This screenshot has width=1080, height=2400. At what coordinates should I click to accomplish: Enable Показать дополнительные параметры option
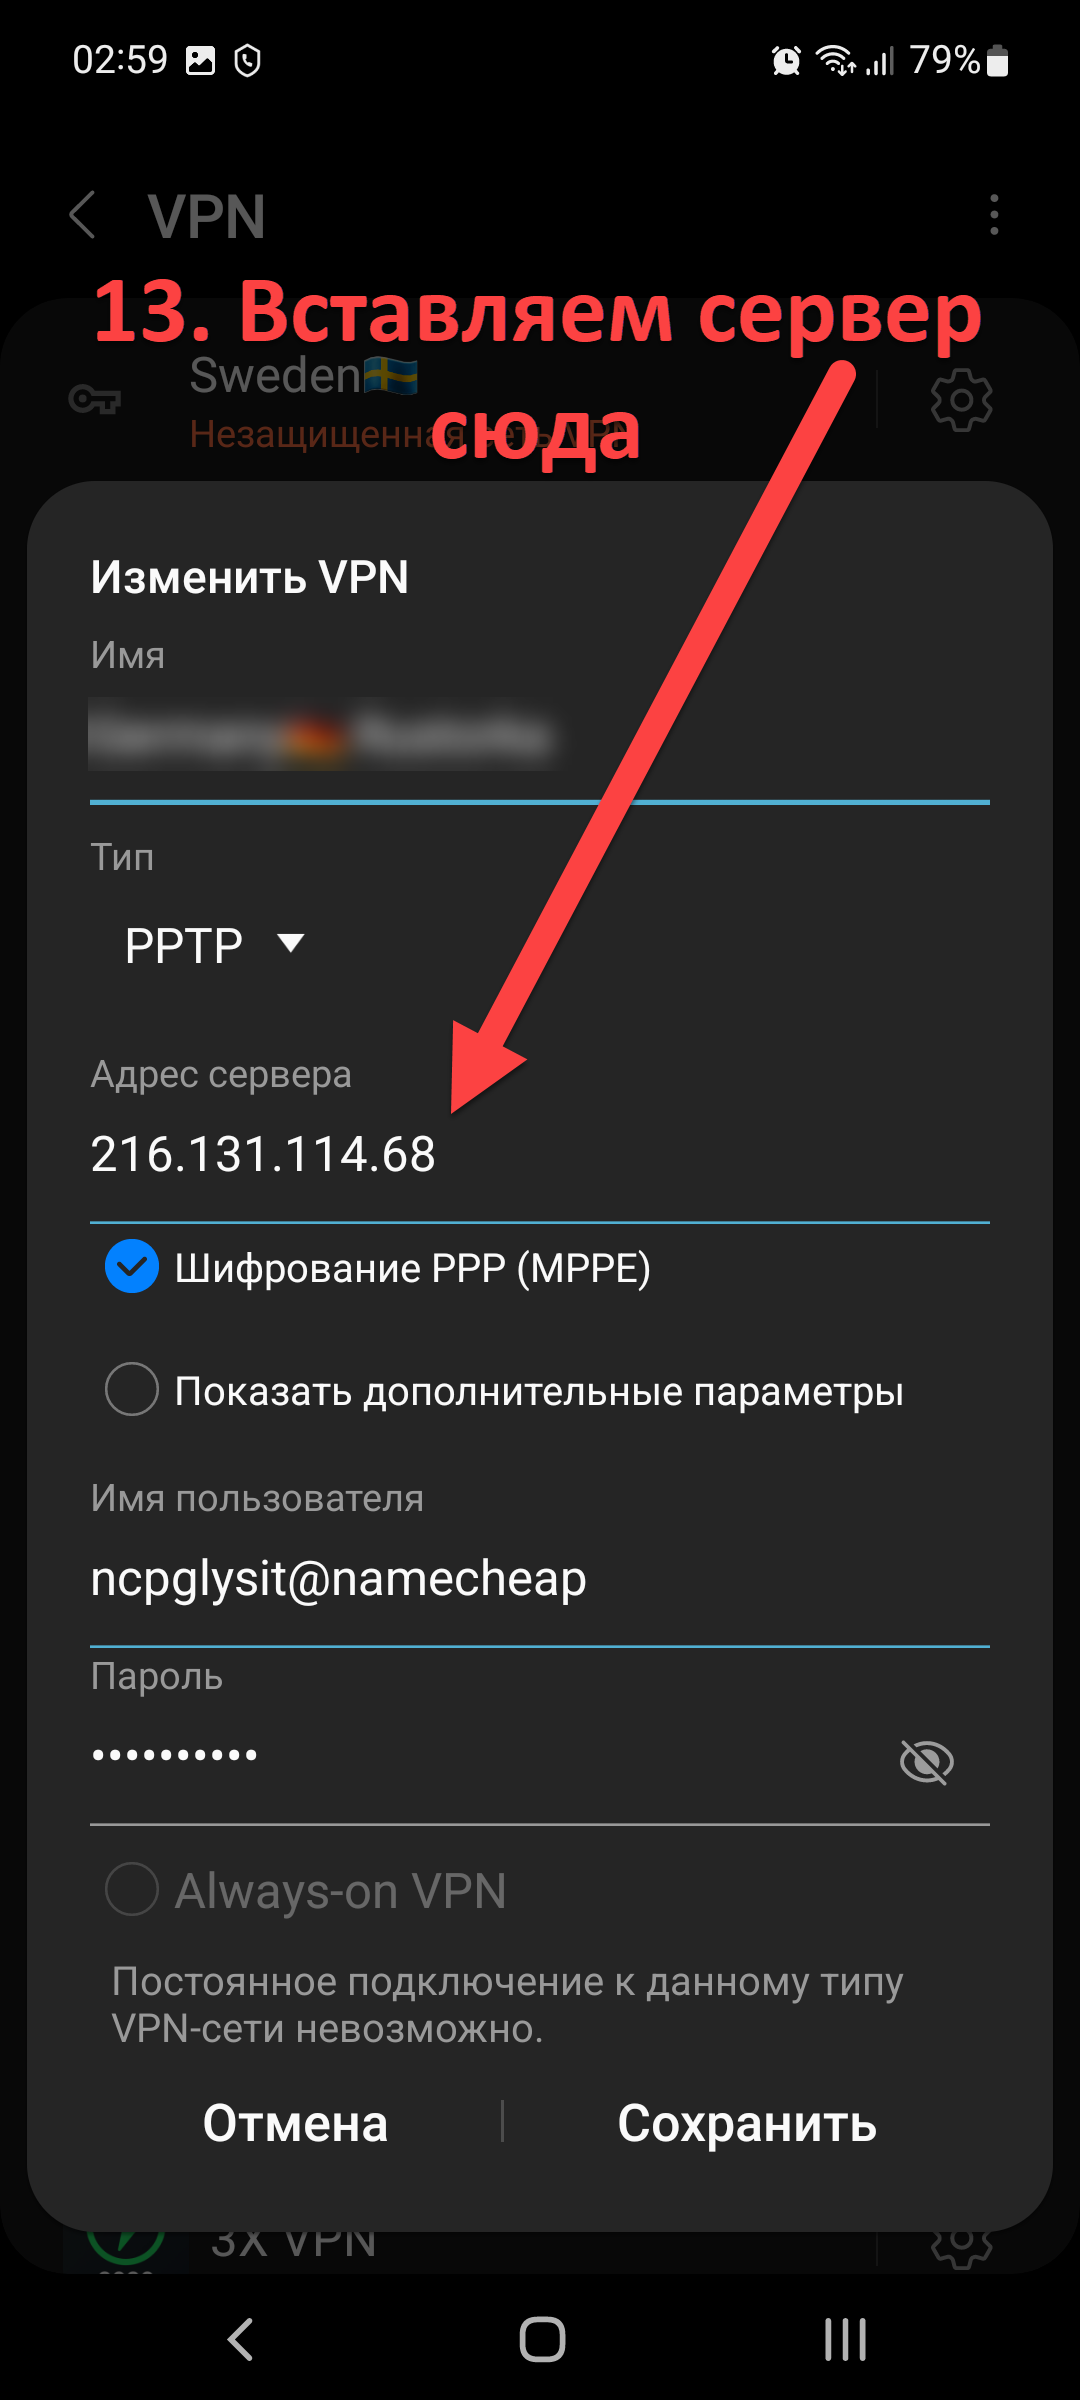point(132,1390)
